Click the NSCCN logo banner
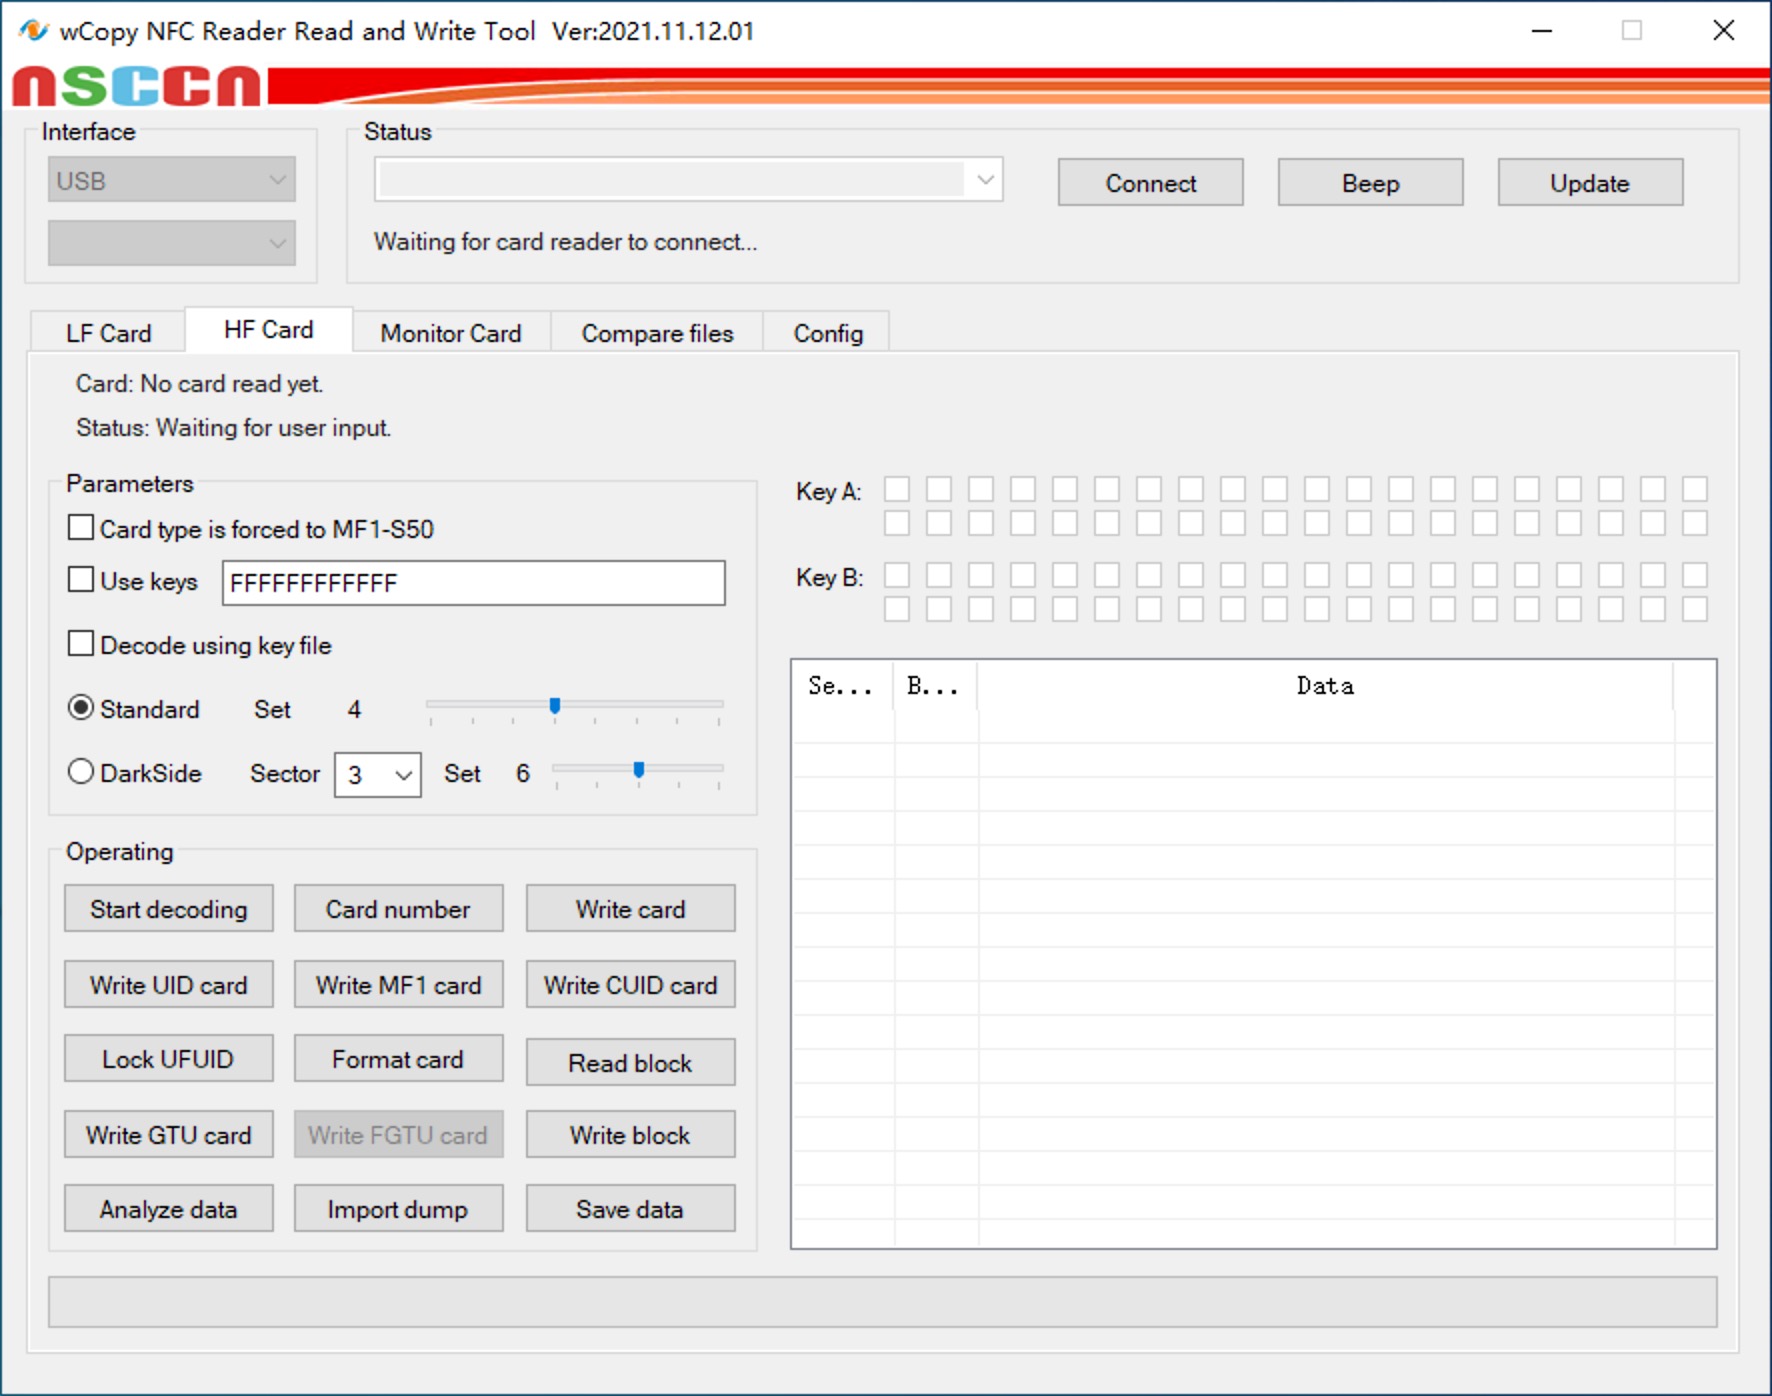The width and height of the screenshot is (1772, 1396). [137, 86]
